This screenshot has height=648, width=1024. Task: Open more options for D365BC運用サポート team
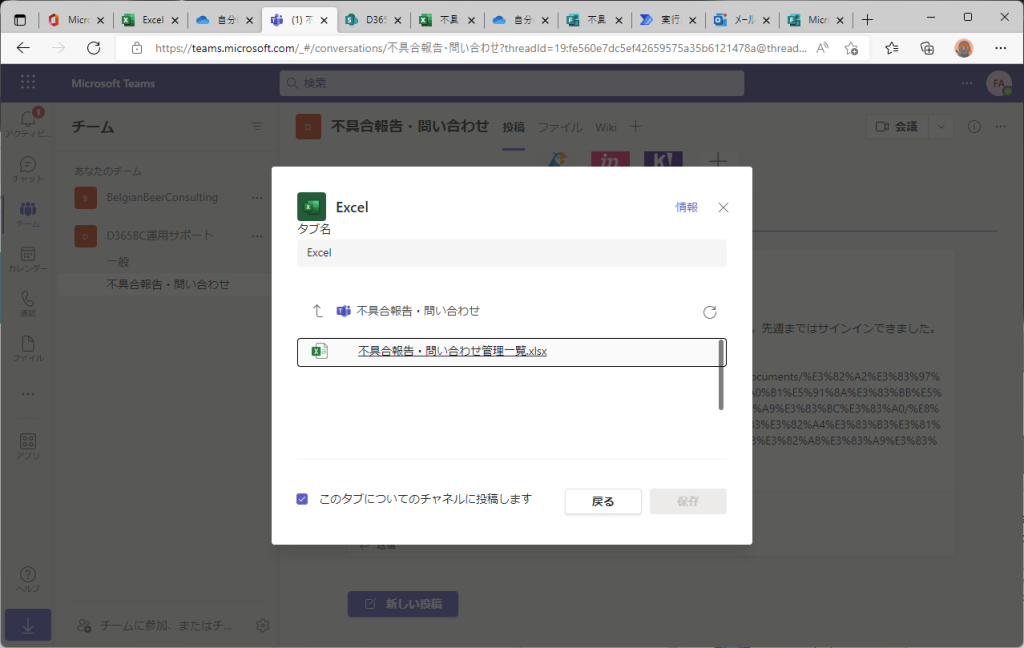(x=257, y=235)
